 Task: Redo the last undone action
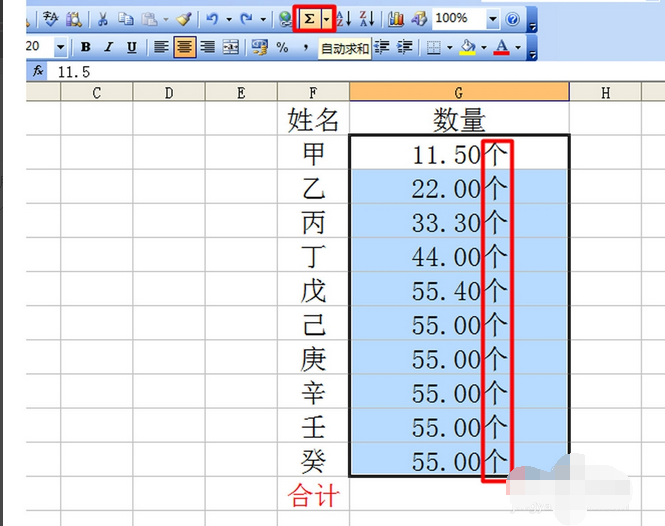(x=246, y=19)
